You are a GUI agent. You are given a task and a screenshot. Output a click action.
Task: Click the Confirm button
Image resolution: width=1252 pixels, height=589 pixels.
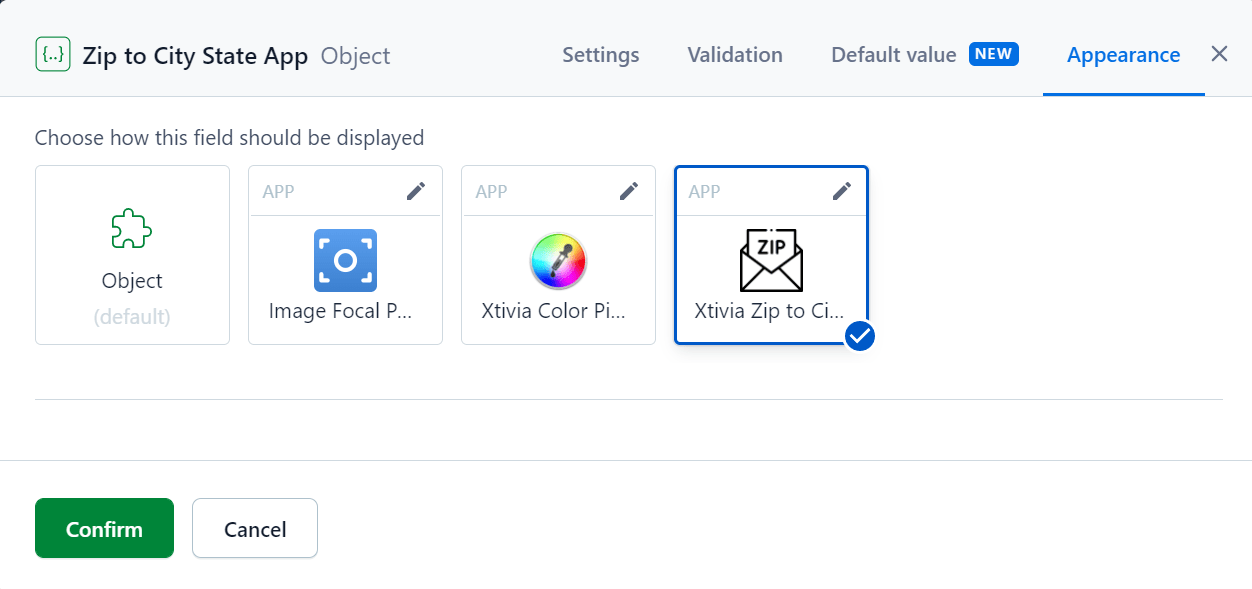(104, 528)
